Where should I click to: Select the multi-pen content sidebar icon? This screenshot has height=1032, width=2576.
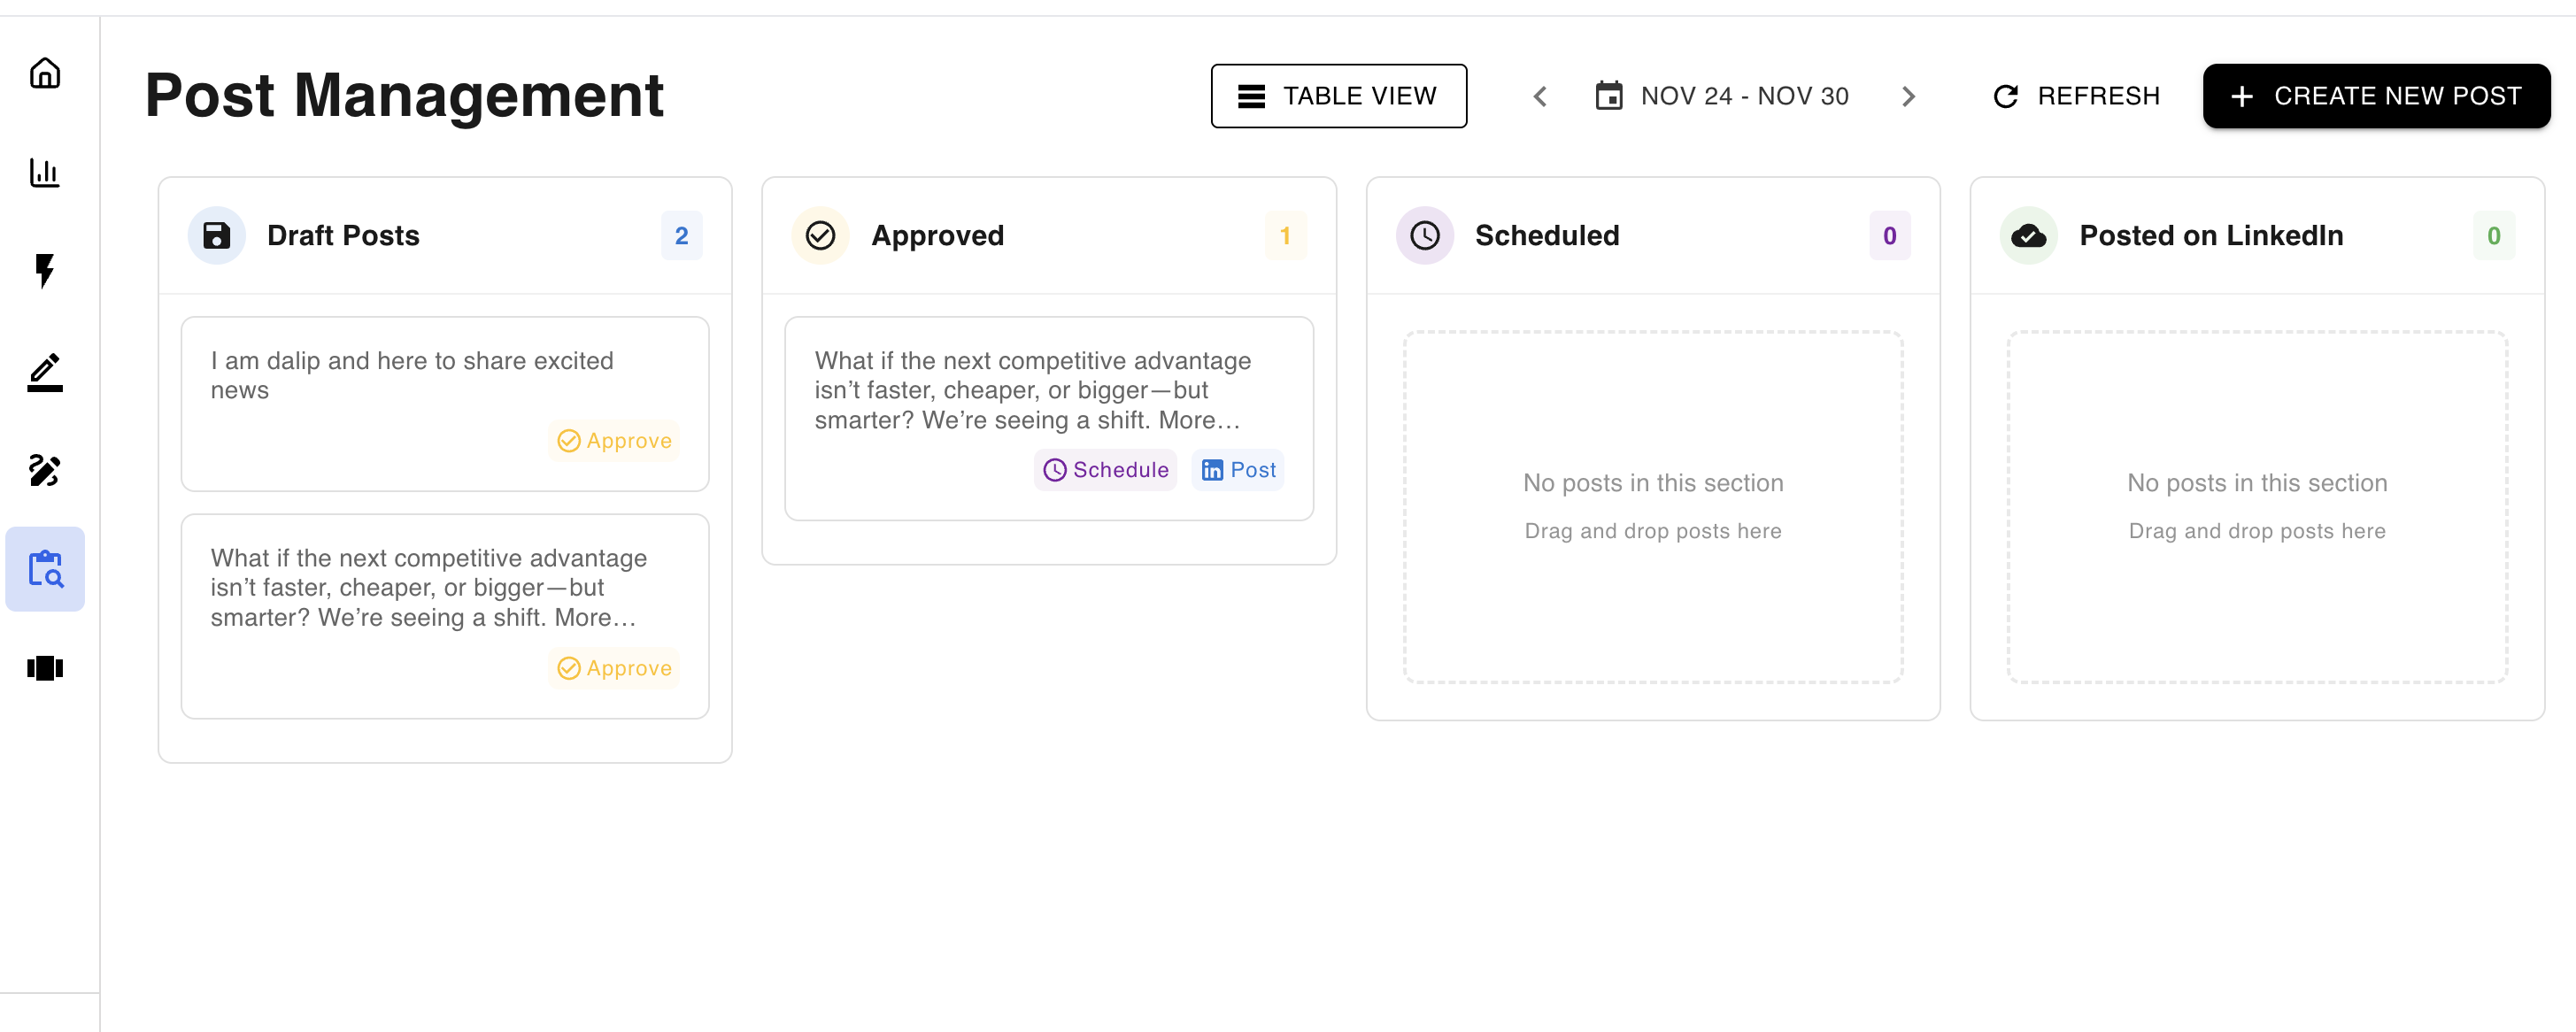[45, 470]
